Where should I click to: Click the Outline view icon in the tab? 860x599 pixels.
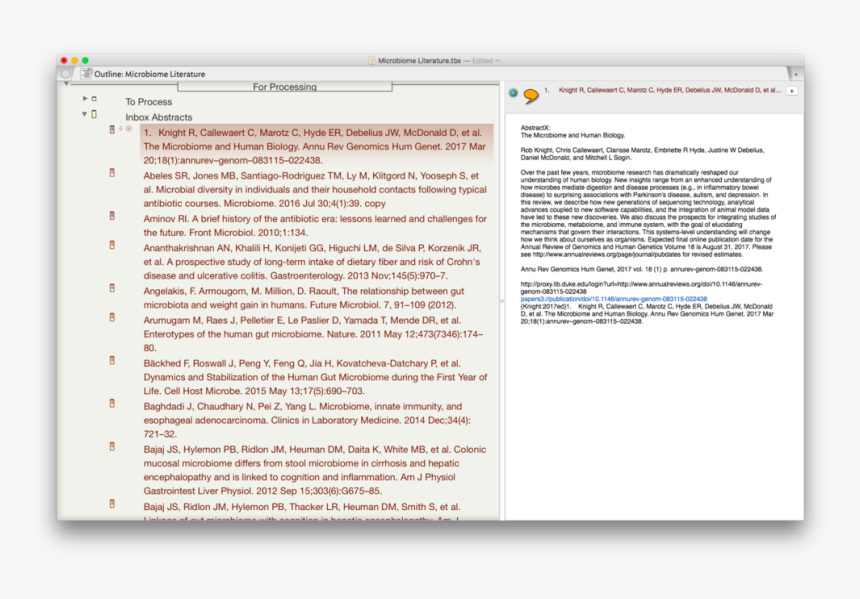pyautogui.click(x=86, y=74)
